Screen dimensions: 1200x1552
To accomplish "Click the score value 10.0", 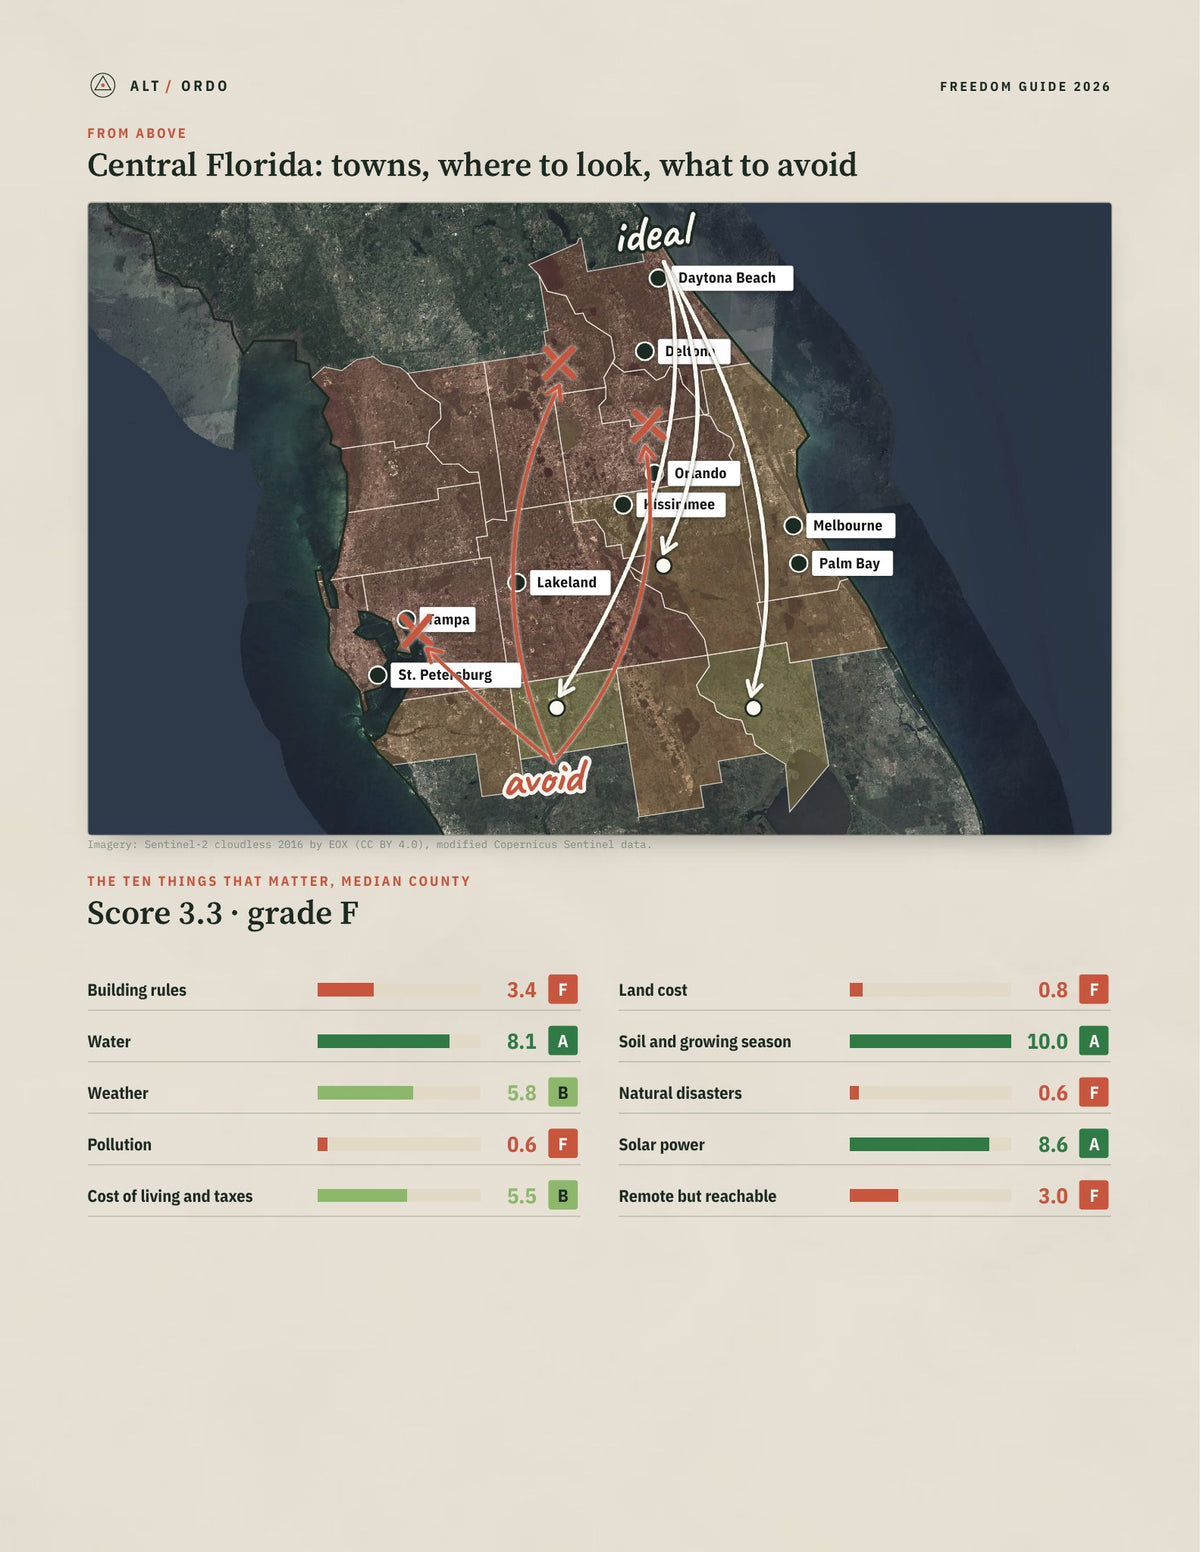I will [x=1048, y=1041].
